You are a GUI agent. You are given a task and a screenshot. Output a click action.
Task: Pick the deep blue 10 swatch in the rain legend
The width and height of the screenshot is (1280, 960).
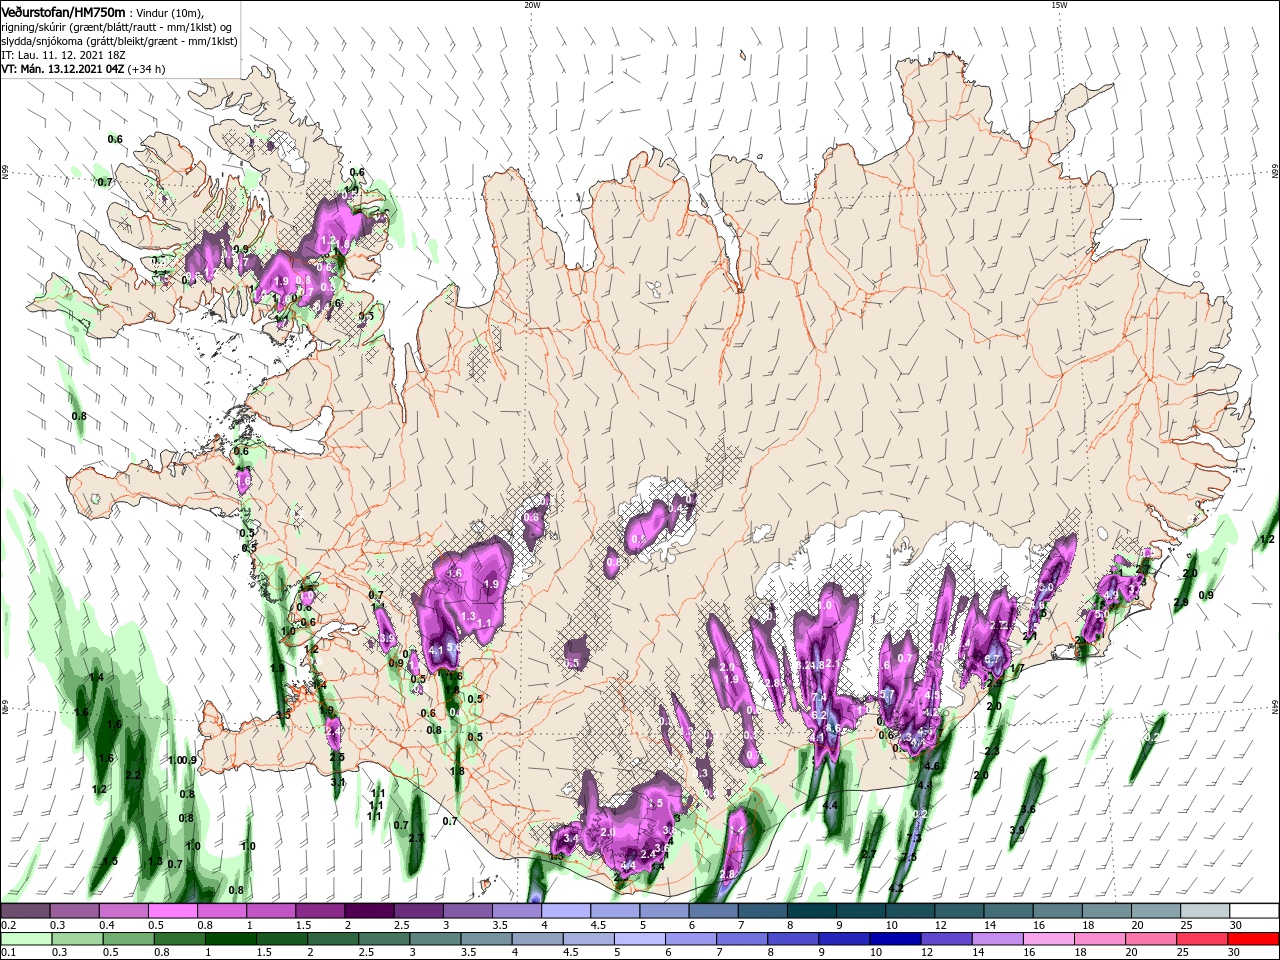(x=895, y=939)
